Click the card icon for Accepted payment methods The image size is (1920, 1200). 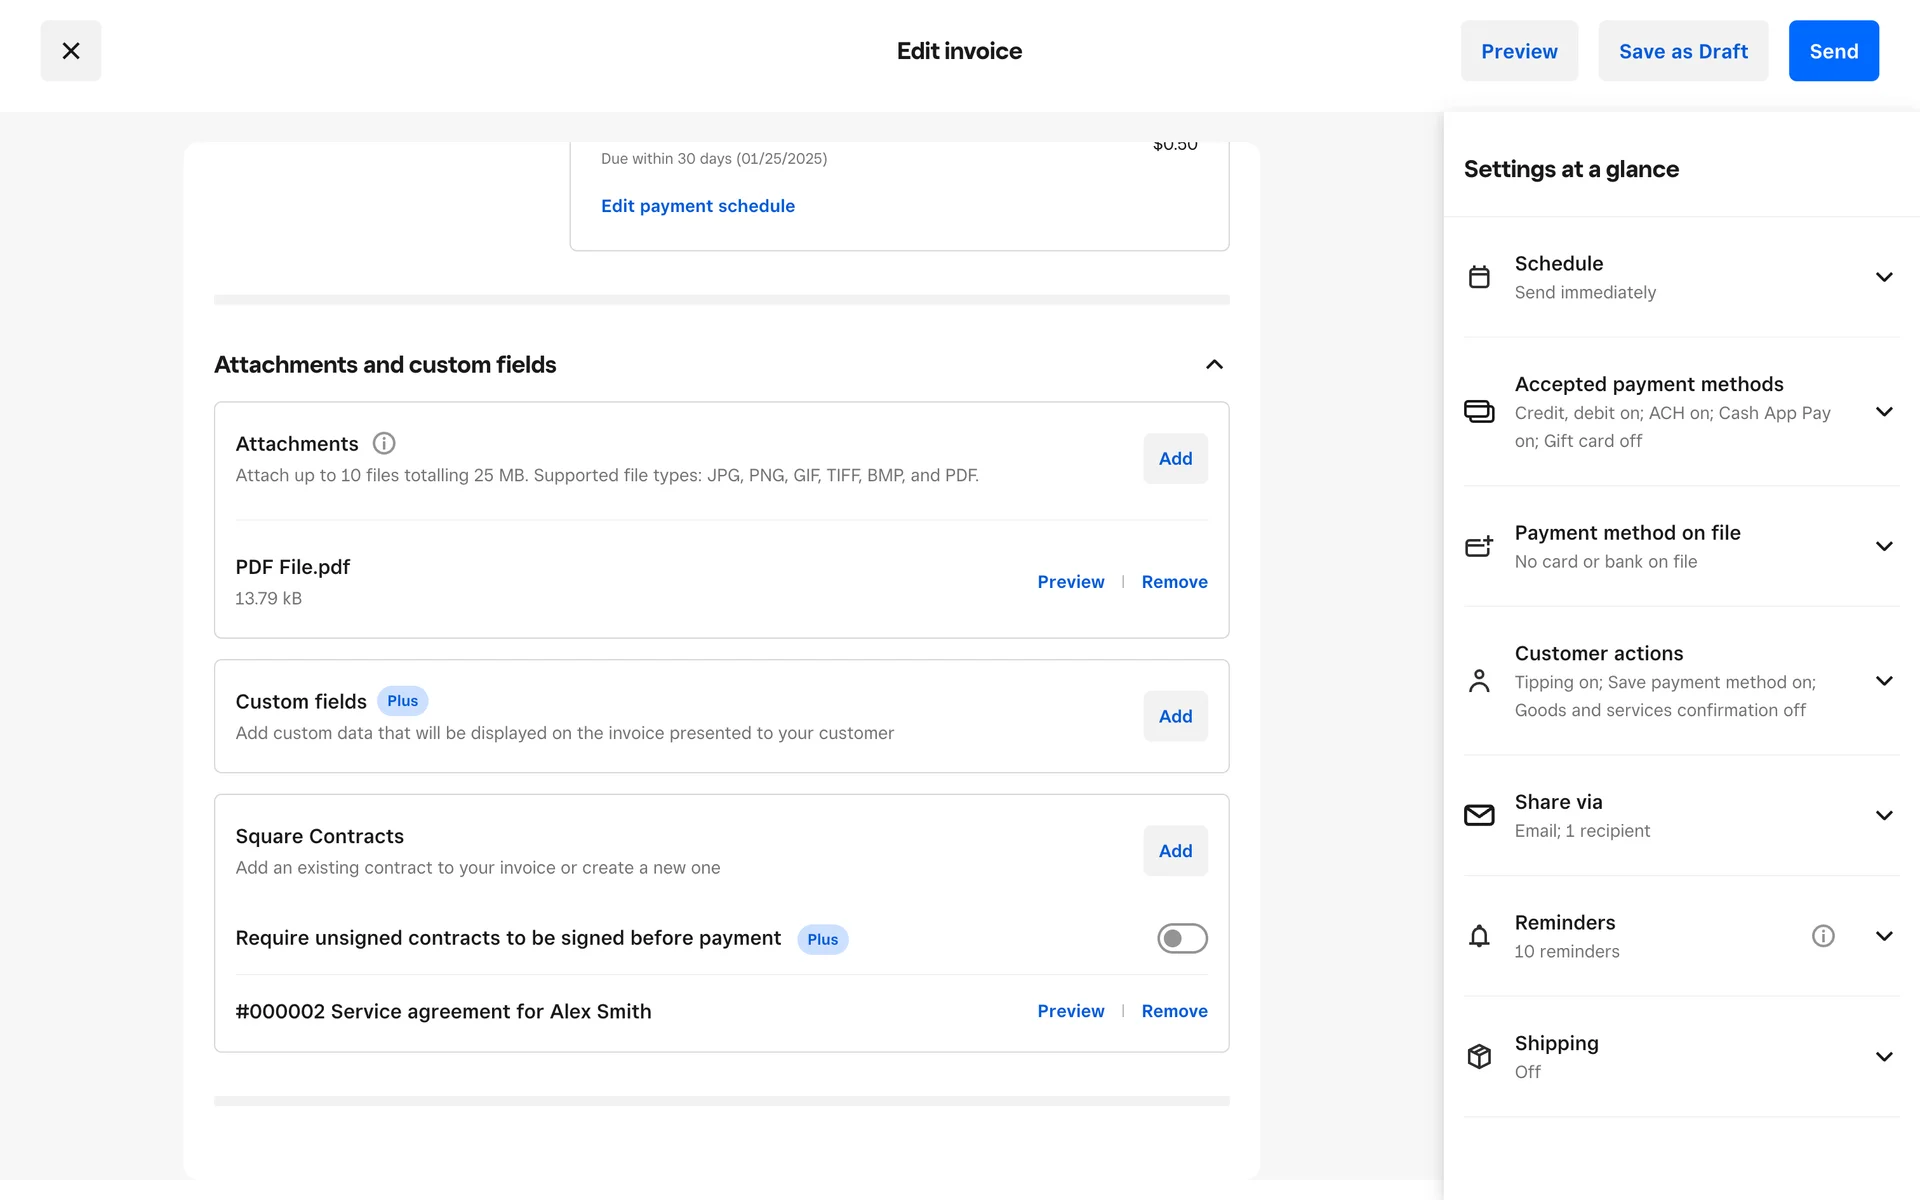point(1479,411)
